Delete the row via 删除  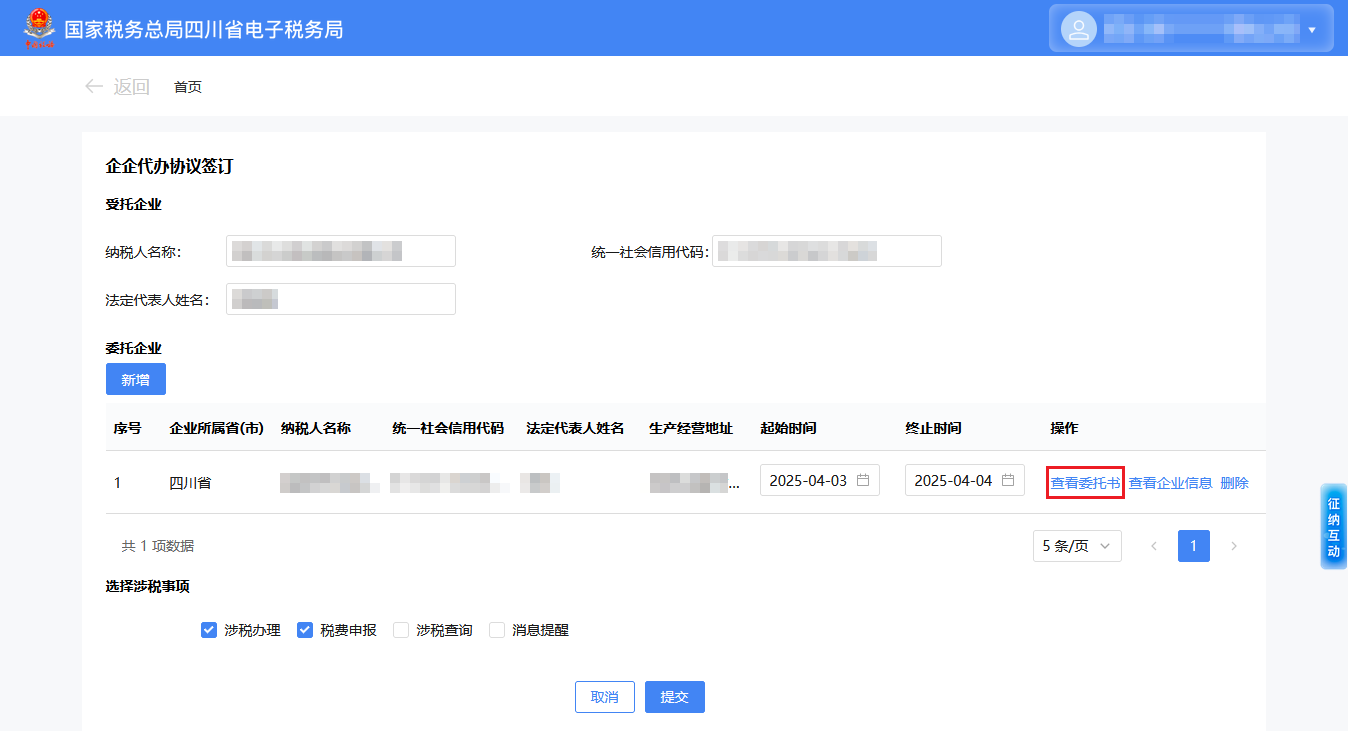1234,483
